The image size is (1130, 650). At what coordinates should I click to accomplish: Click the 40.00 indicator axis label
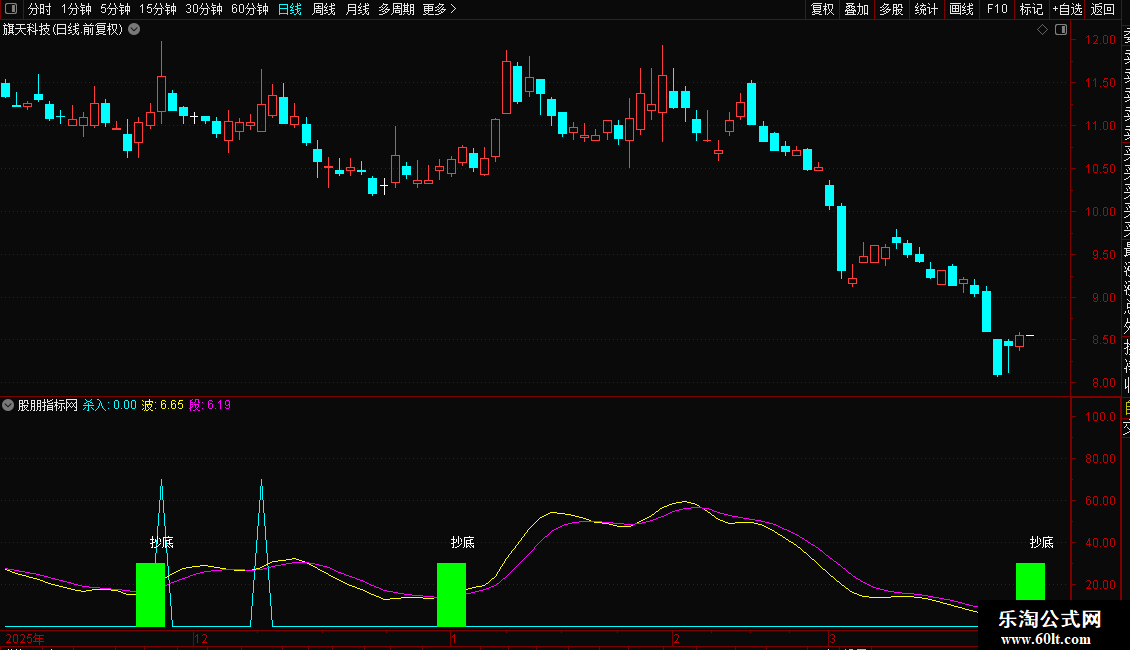tap(1100, 543)
